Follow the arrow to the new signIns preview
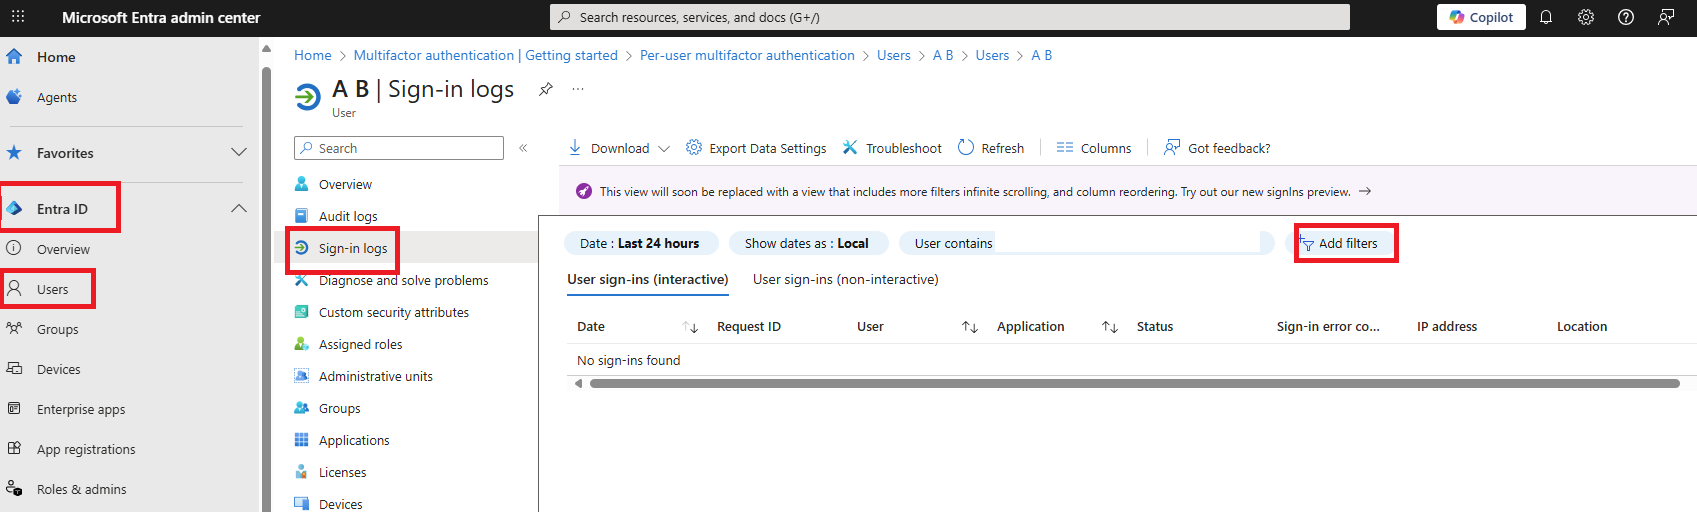Viewport: 1697px width, 512px height. coord(1365,191)
